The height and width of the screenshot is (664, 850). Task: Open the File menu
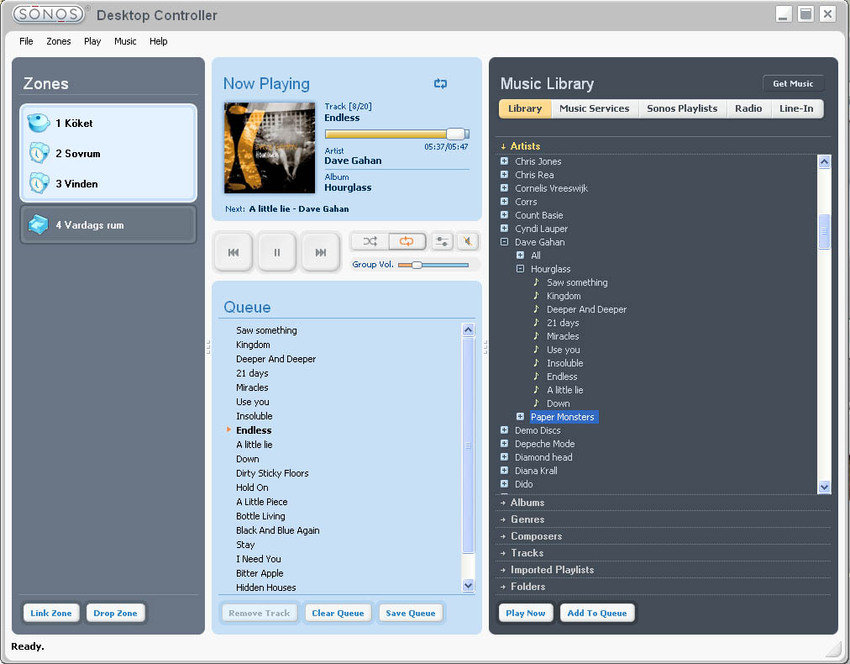click(x=26, y=41)
